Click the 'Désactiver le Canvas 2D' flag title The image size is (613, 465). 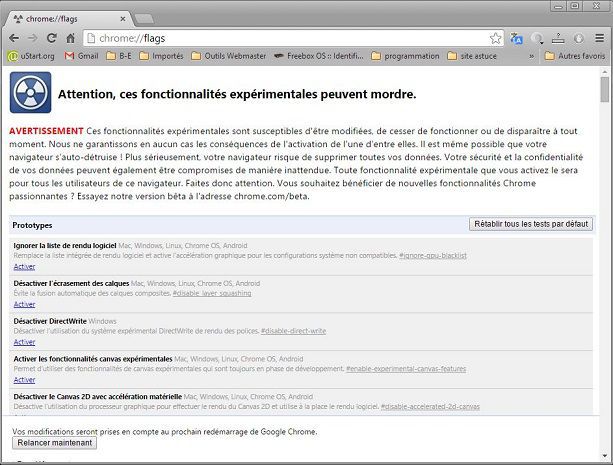pyautogui.click(x=97, y=397)
